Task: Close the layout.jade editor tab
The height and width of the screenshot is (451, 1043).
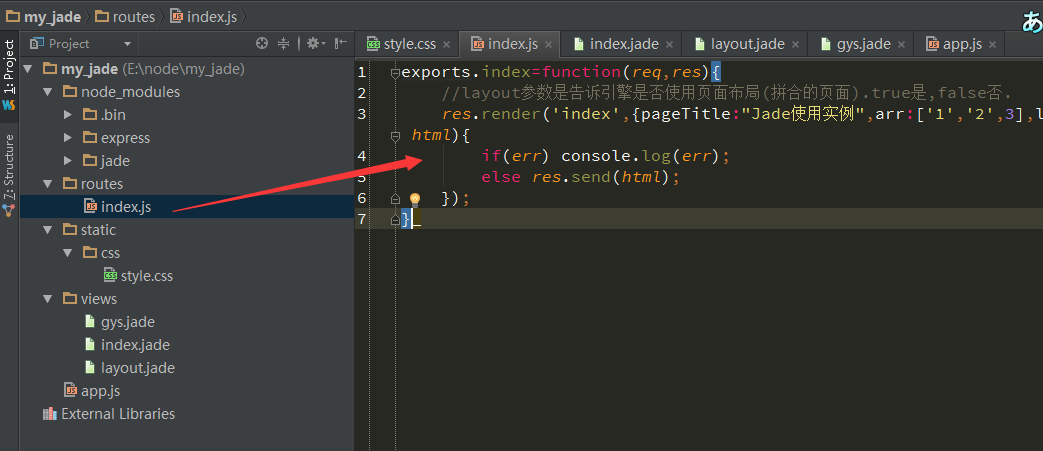Action: pos(796,44)
